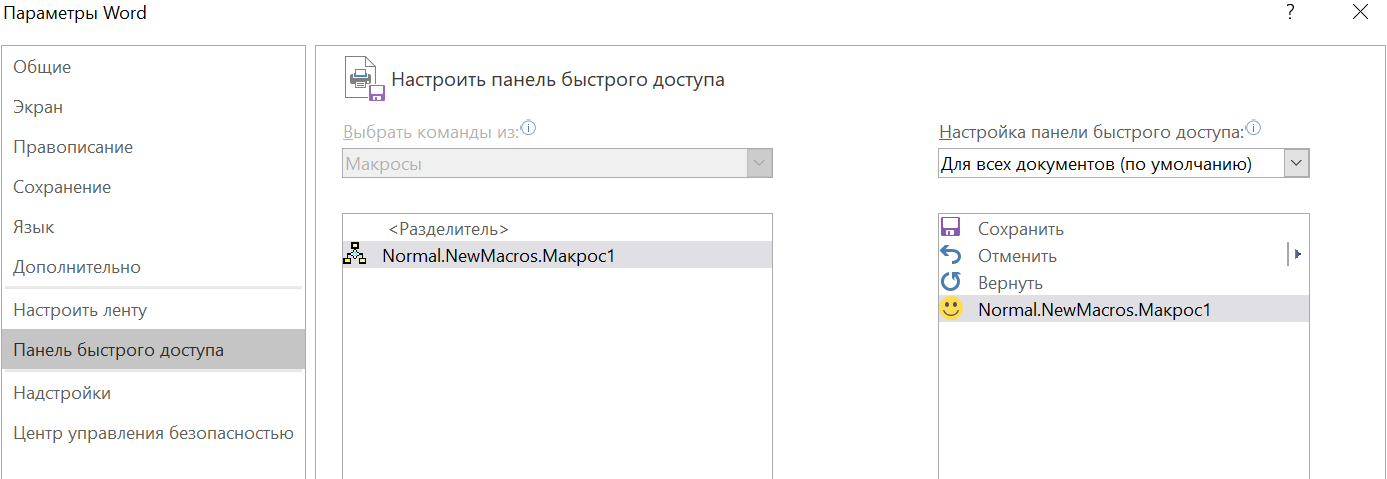Click info icon beside 'Выбрать команды из'

pyautogui.click(x=529, y=128)
